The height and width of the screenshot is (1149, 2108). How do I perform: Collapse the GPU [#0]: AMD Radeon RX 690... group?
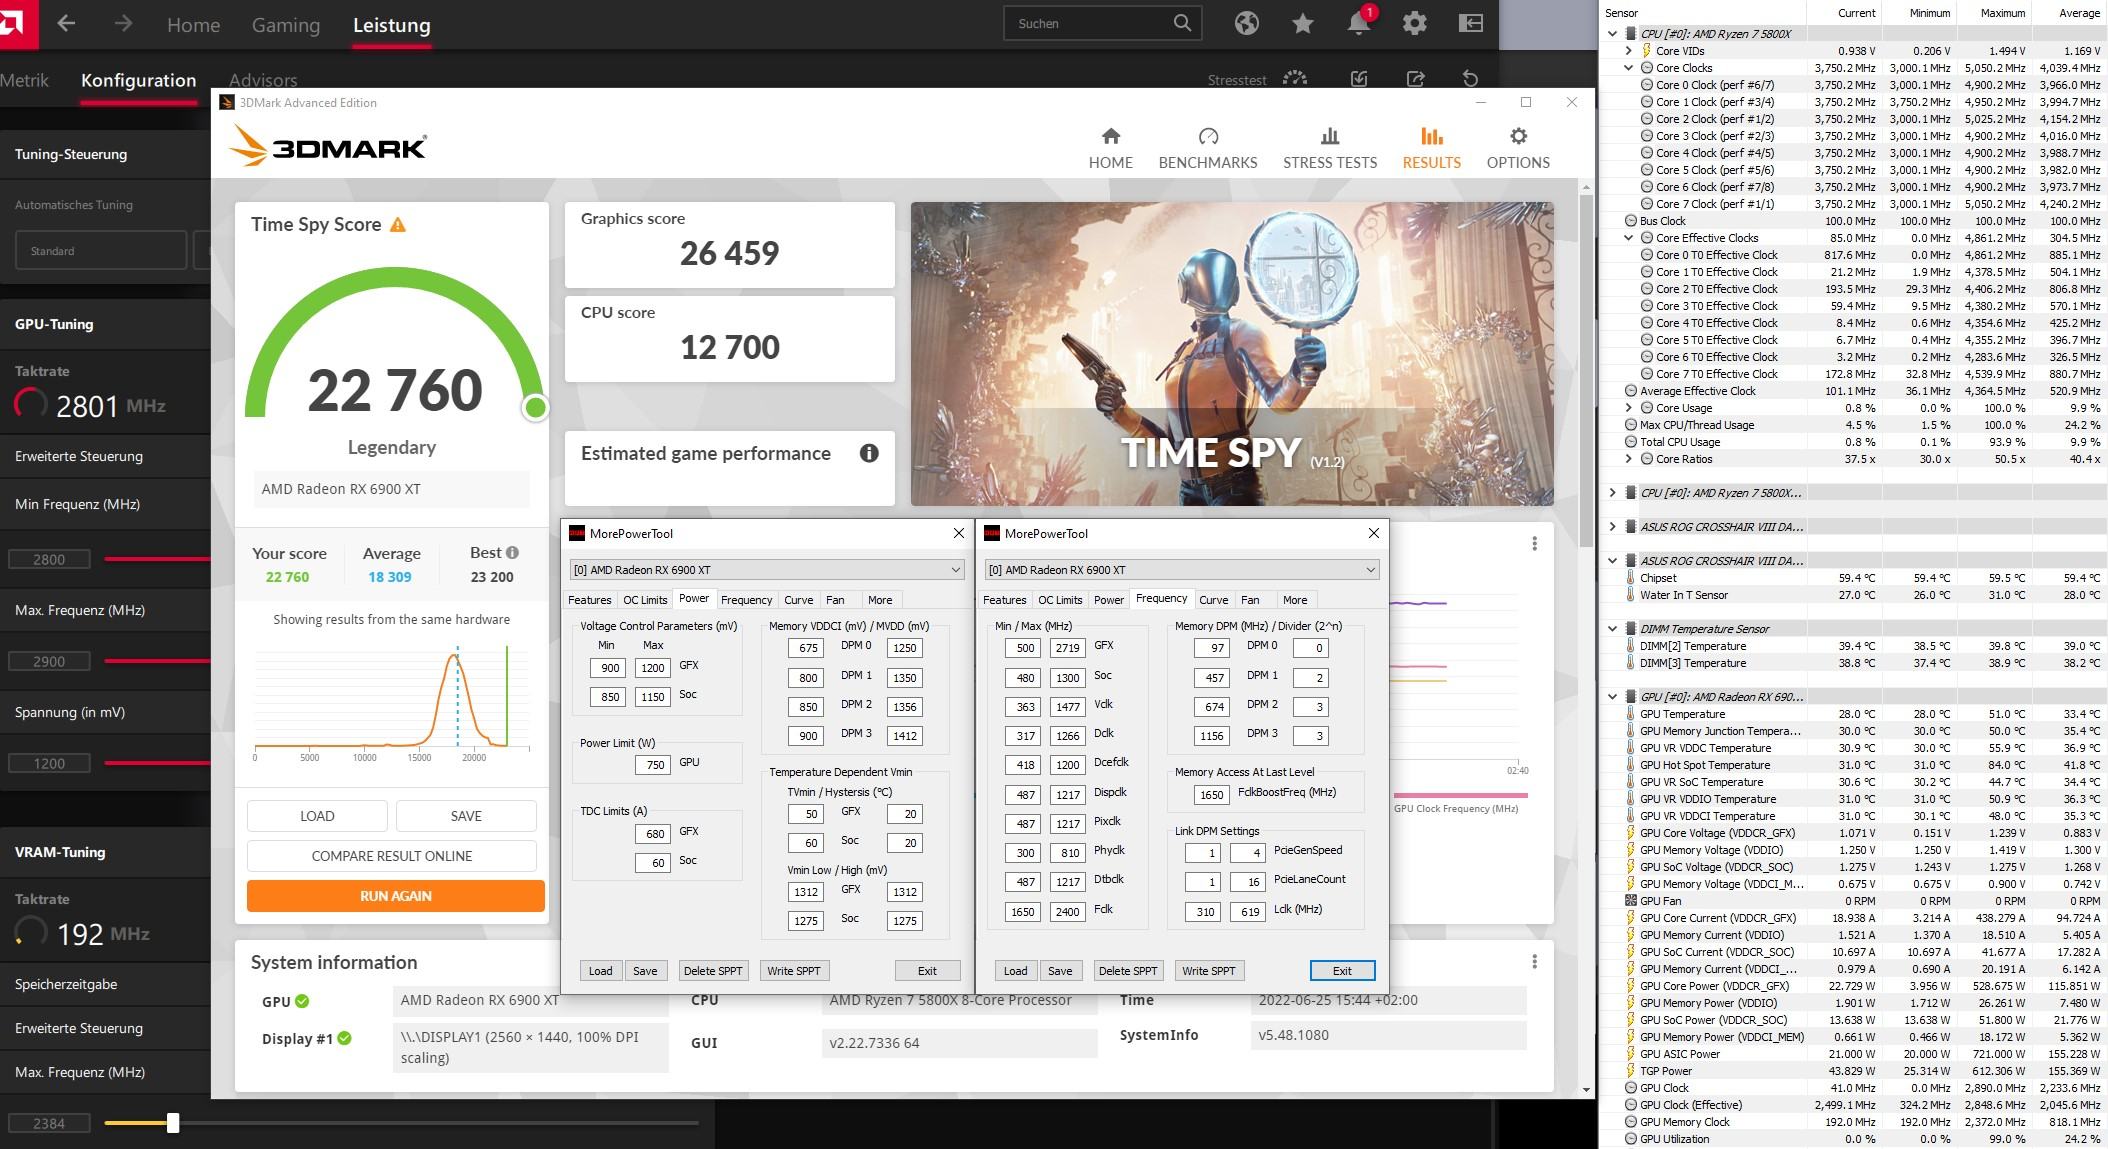[x=1612, y=697]
